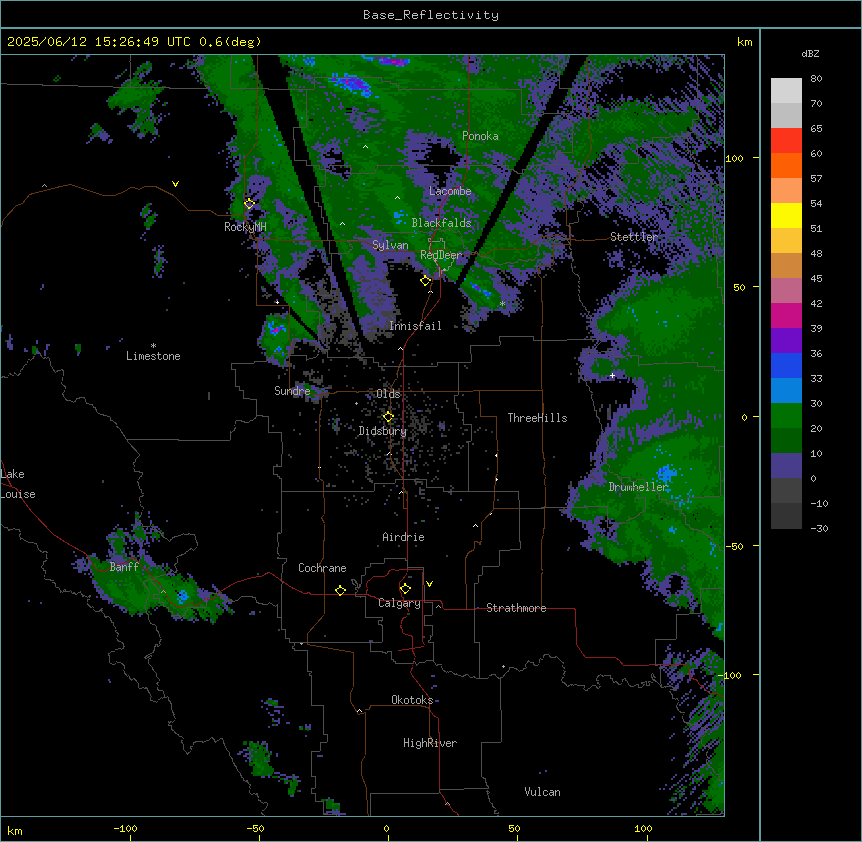Click the Okotoks label
Viewport: 862px width, 842px height.
412,700
